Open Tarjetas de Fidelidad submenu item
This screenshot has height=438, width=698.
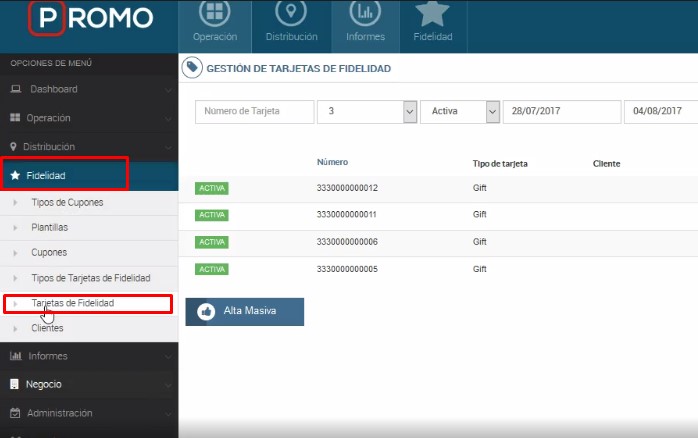click(x=73, y=303)
